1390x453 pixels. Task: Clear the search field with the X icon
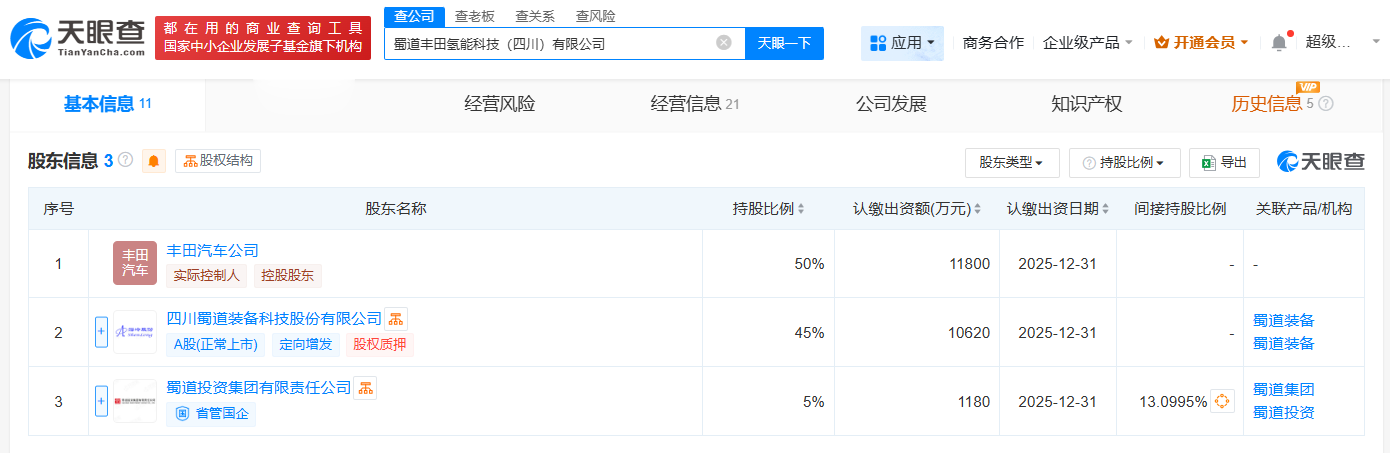[724, 43]
